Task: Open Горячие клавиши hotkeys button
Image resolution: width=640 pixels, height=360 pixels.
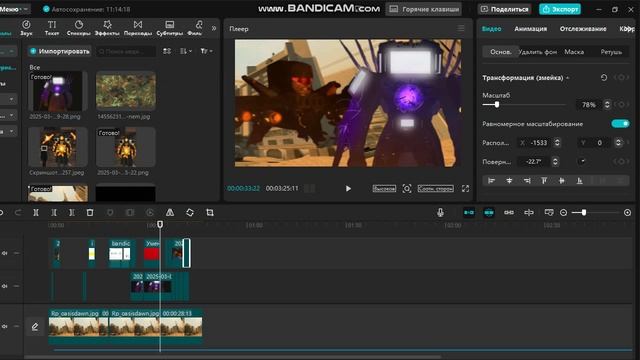Action: pos(424,9)
